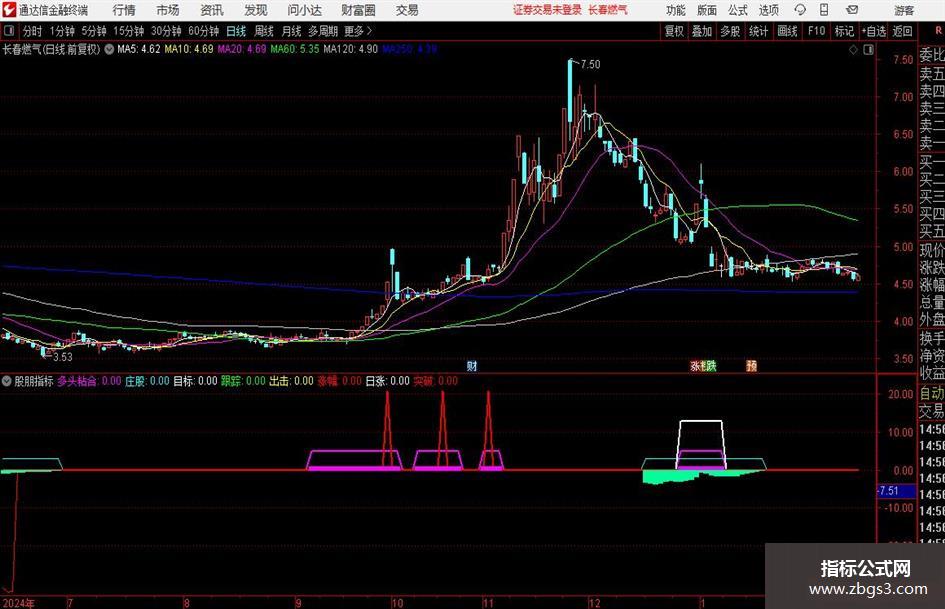
Task: Click the 多股 multi-stock toolbar button
Action: [x=730, y=31]
